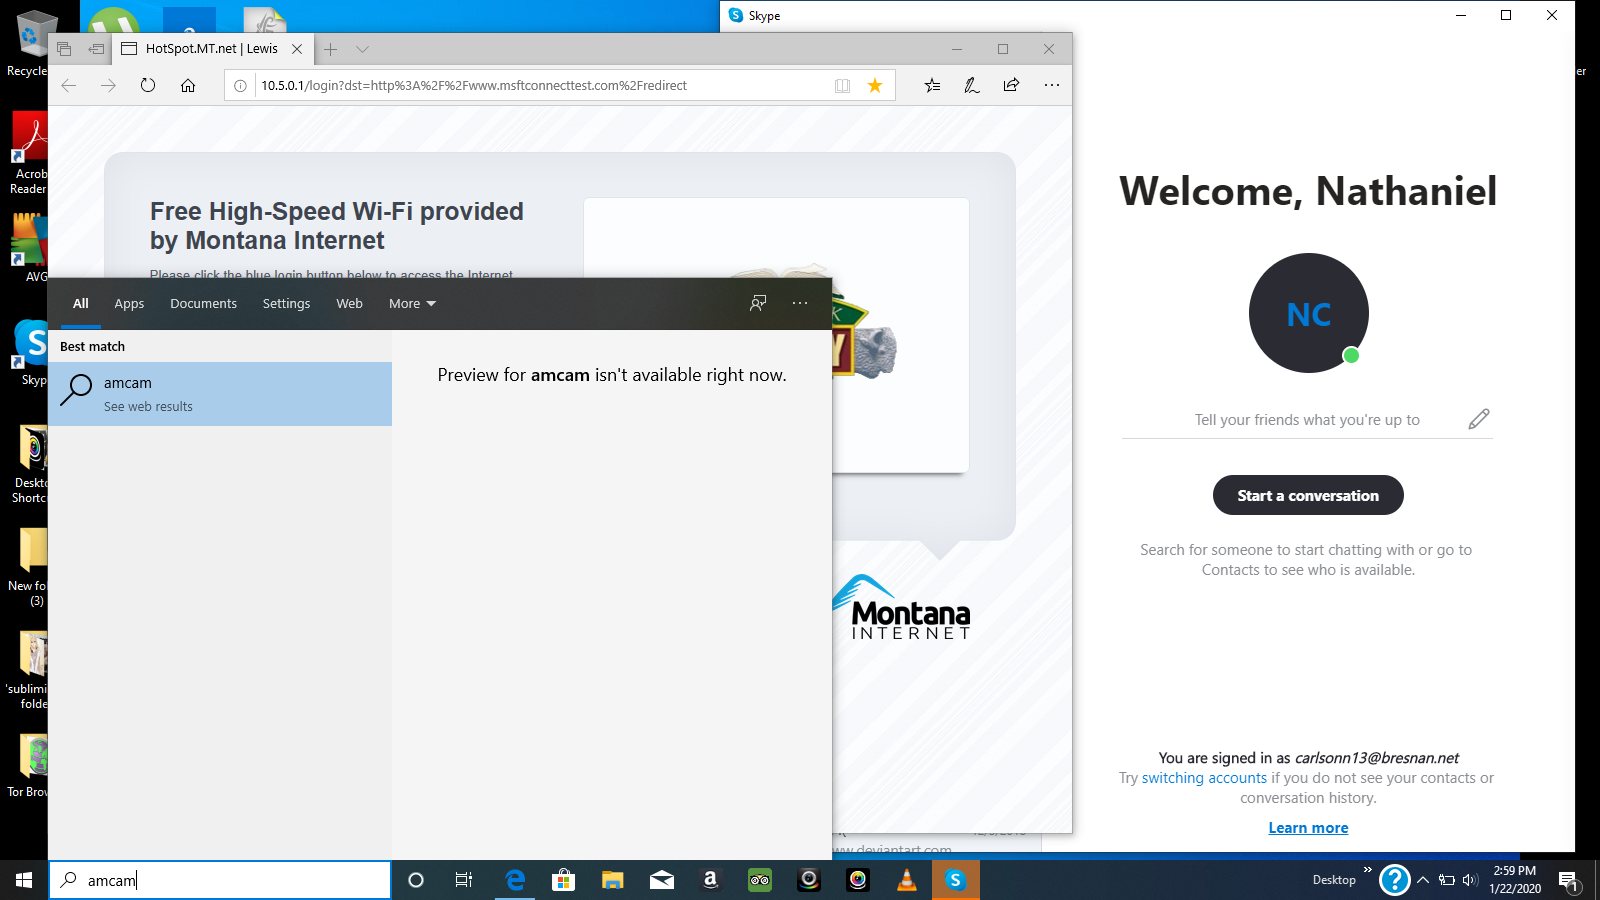The image size is (1600, 900).
Task: Check the battery power icon in the tray
Action: click(1447, 880)
